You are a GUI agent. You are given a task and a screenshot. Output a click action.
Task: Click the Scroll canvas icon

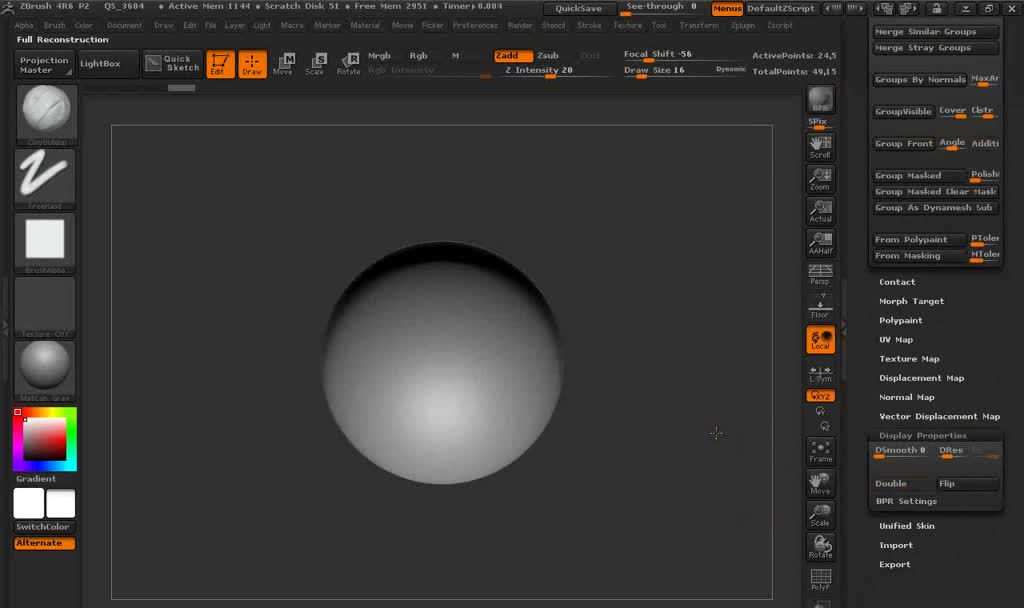(x=820, y=147)
